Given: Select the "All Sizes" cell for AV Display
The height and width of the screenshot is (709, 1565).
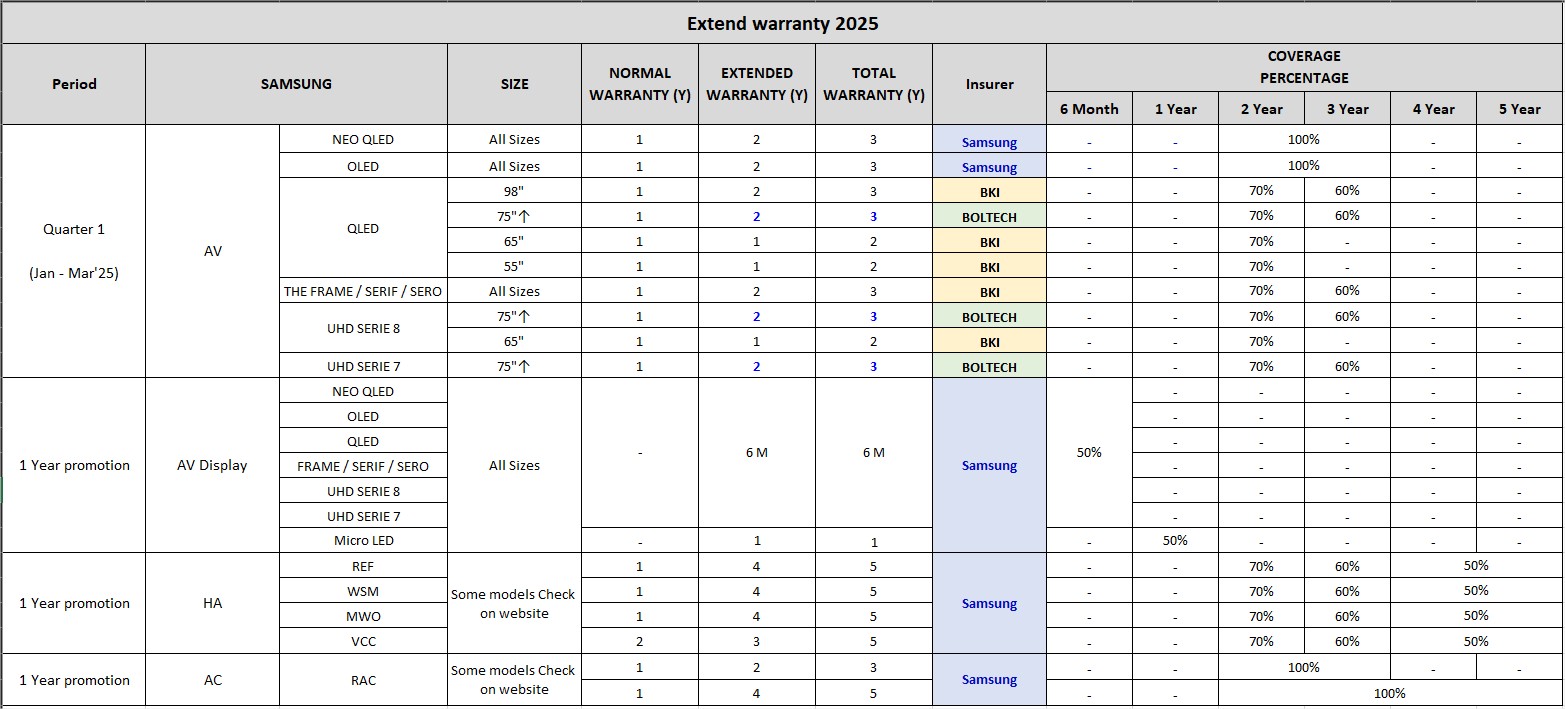Looking at the screenshot, I should (514, 465).
